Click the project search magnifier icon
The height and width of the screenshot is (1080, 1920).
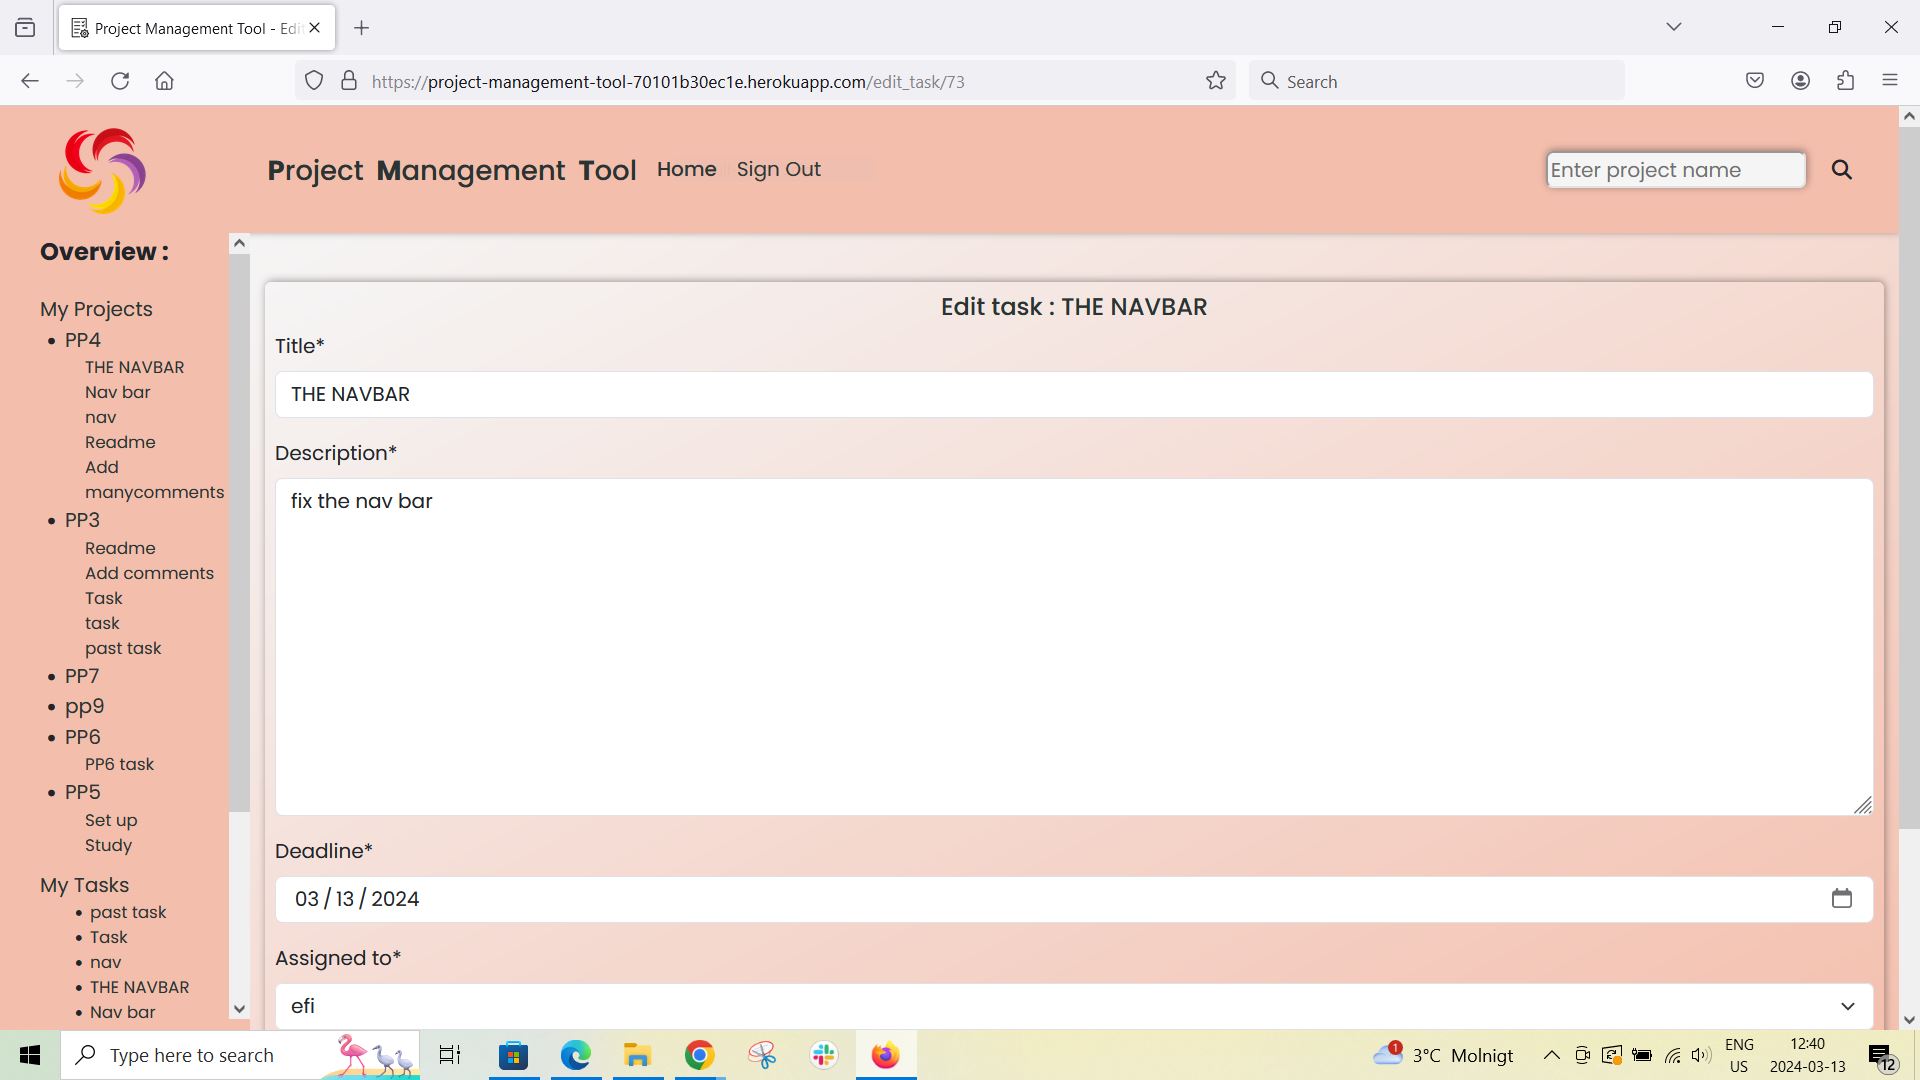click(1843, 170)
